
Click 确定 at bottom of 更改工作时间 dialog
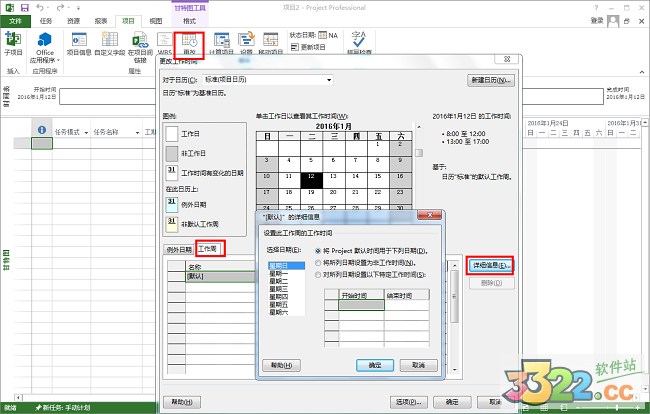click(x=452, y=402)
